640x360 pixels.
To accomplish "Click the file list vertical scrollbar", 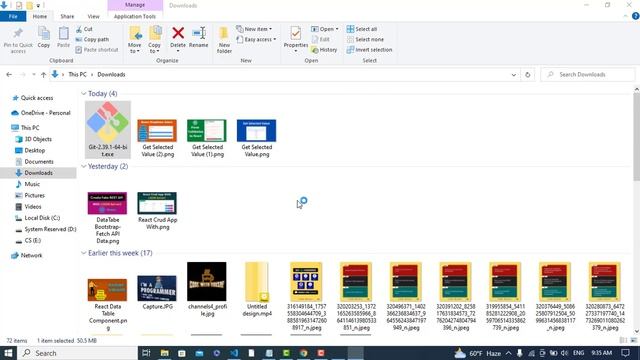I will coord(636,137).
